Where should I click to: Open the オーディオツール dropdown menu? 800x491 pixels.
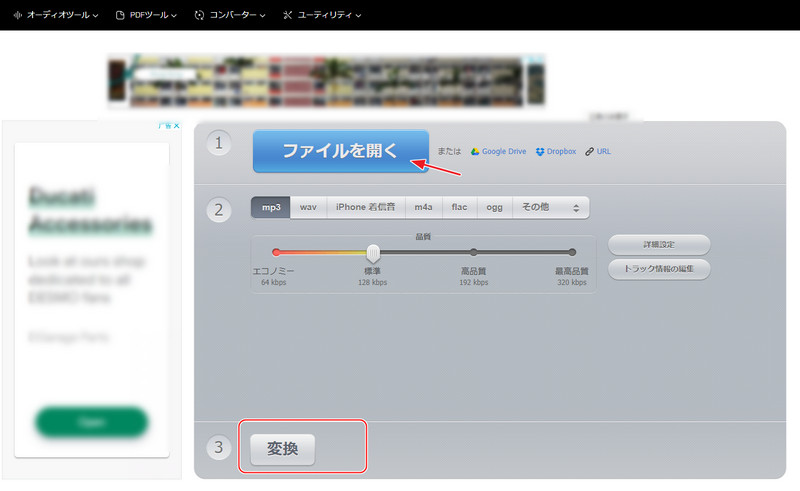[60, 15]
